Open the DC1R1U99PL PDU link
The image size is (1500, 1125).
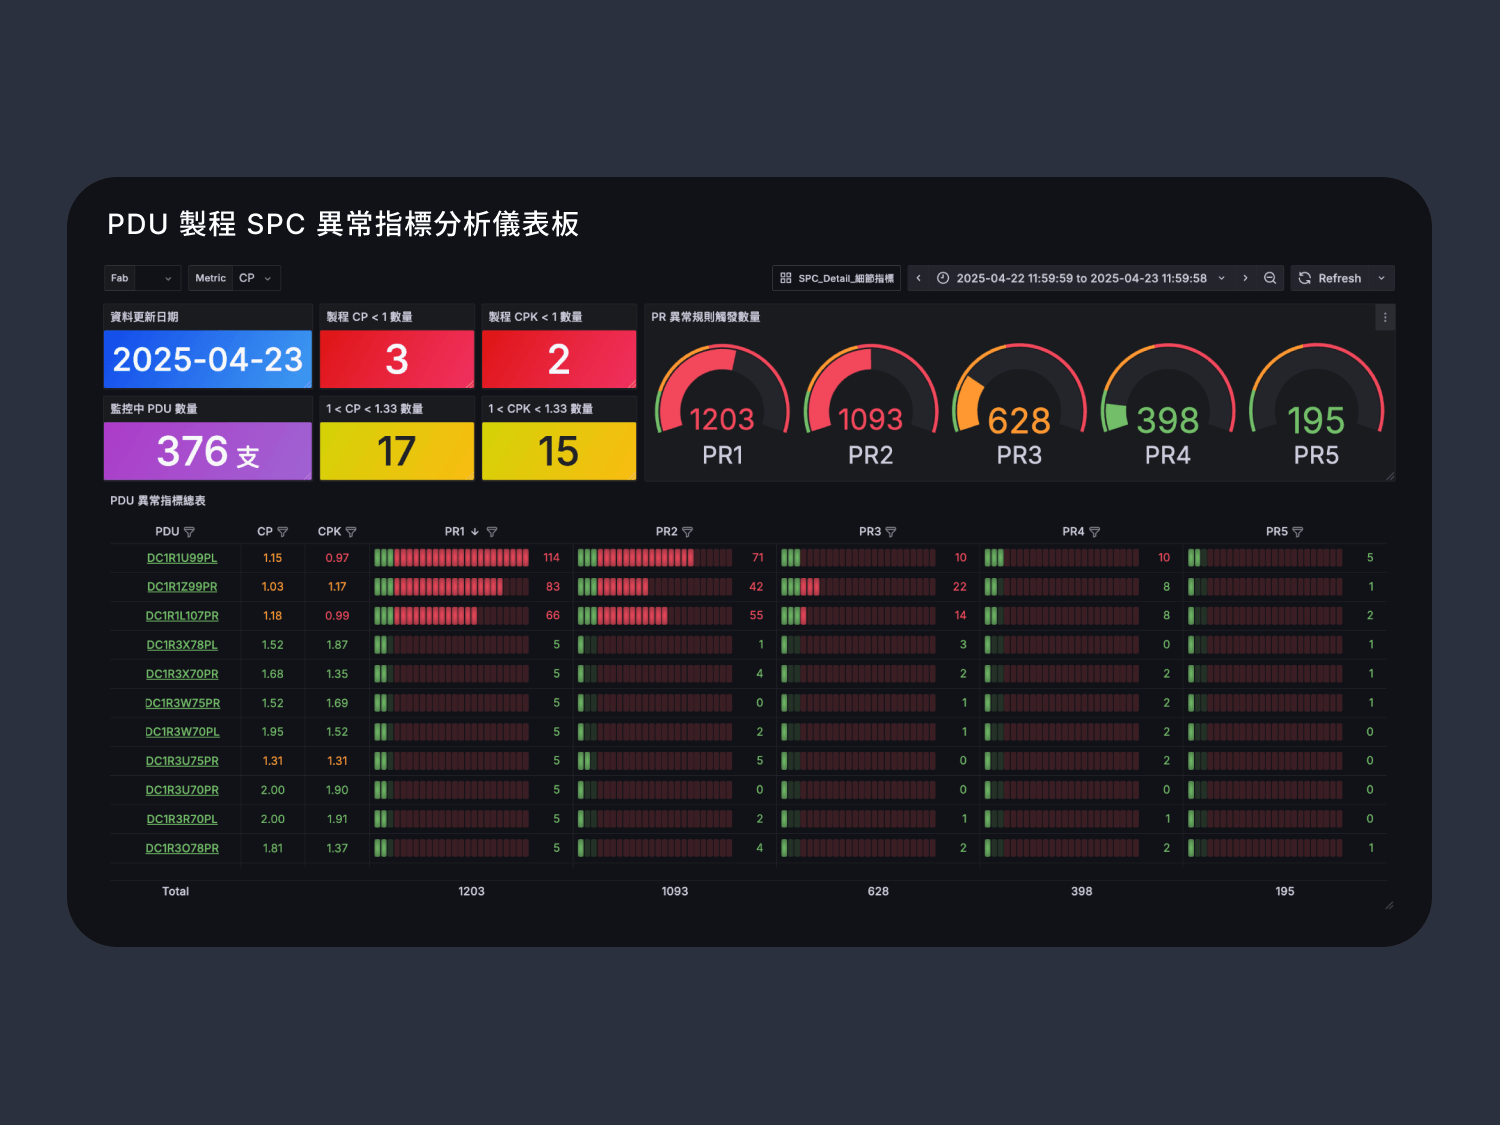tap(182, 558)
